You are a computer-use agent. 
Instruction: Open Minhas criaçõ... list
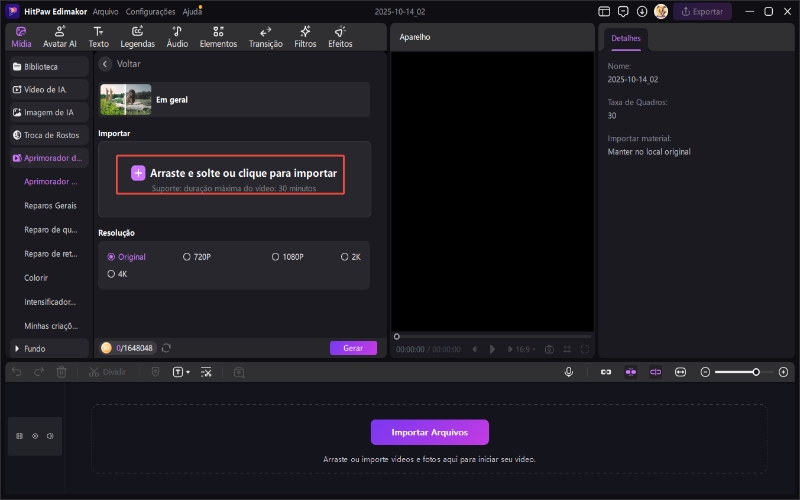(x=51, y=326)
